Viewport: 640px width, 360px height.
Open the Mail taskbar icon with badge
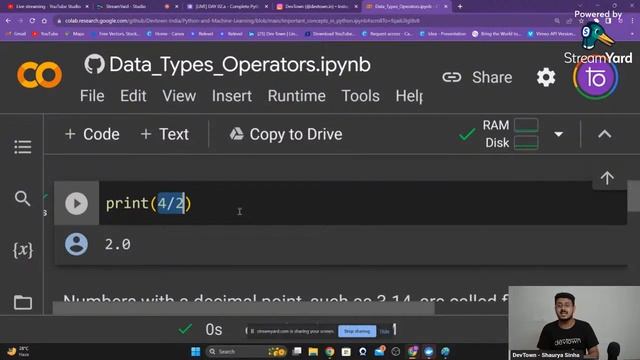379,351
